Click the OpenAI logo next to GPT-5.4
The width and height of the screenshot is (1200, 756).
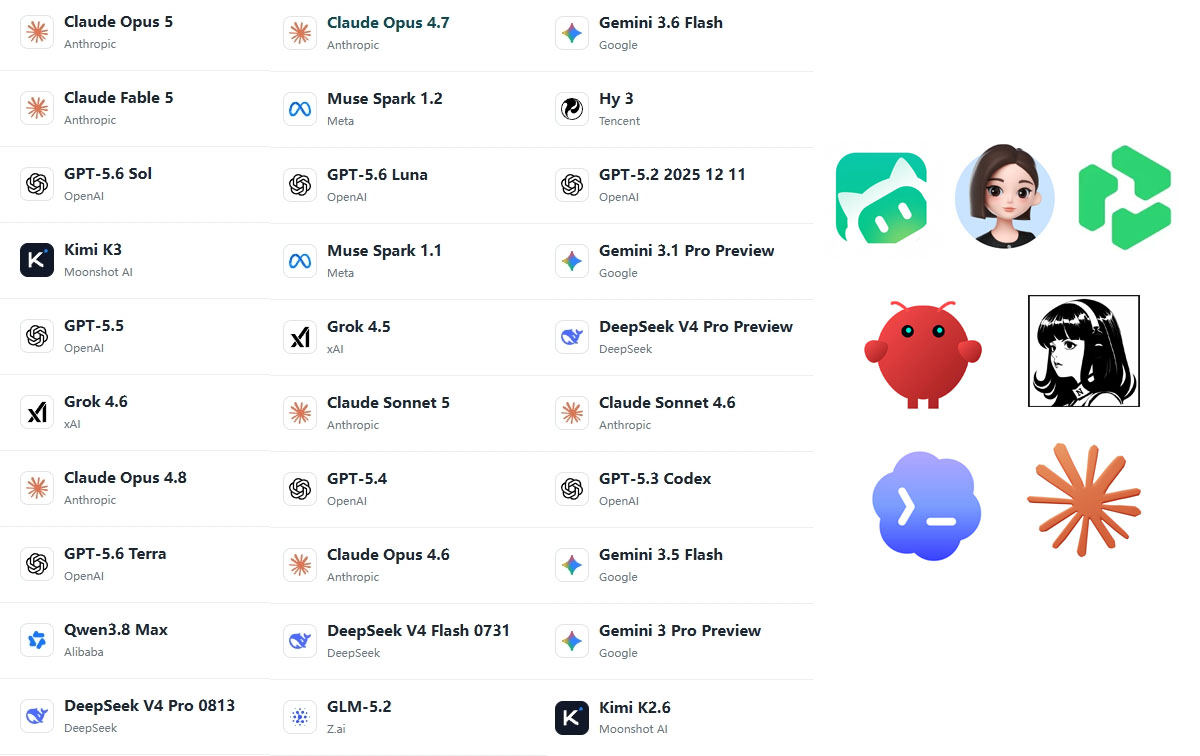pos(300,488)
